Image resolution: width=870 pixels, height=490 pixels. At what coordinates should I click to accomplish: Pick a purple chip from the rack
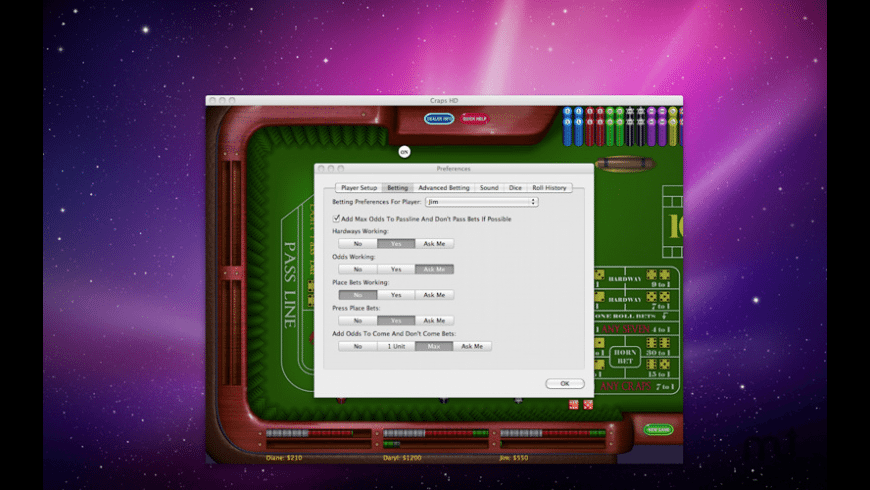point(656,127)
